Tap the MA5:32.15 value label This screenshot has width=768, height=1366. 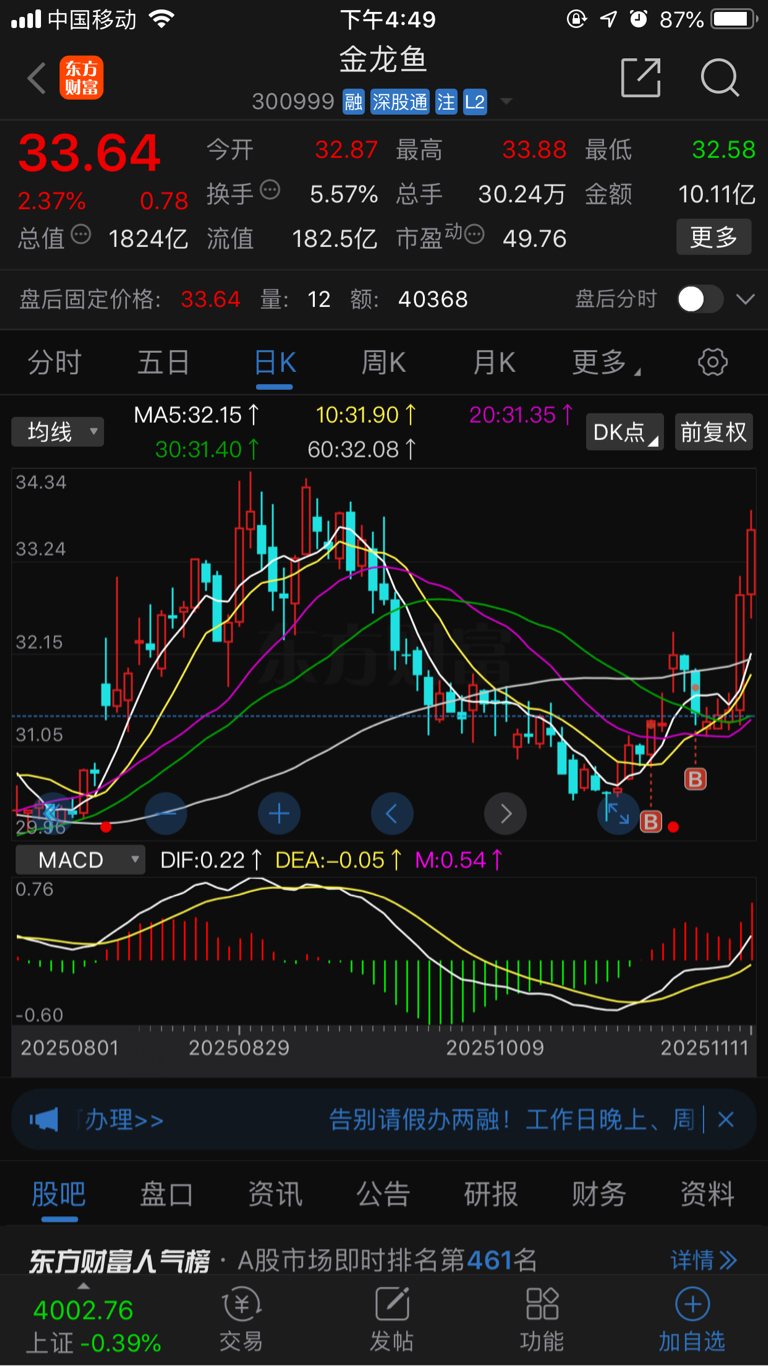pos(197,414)
